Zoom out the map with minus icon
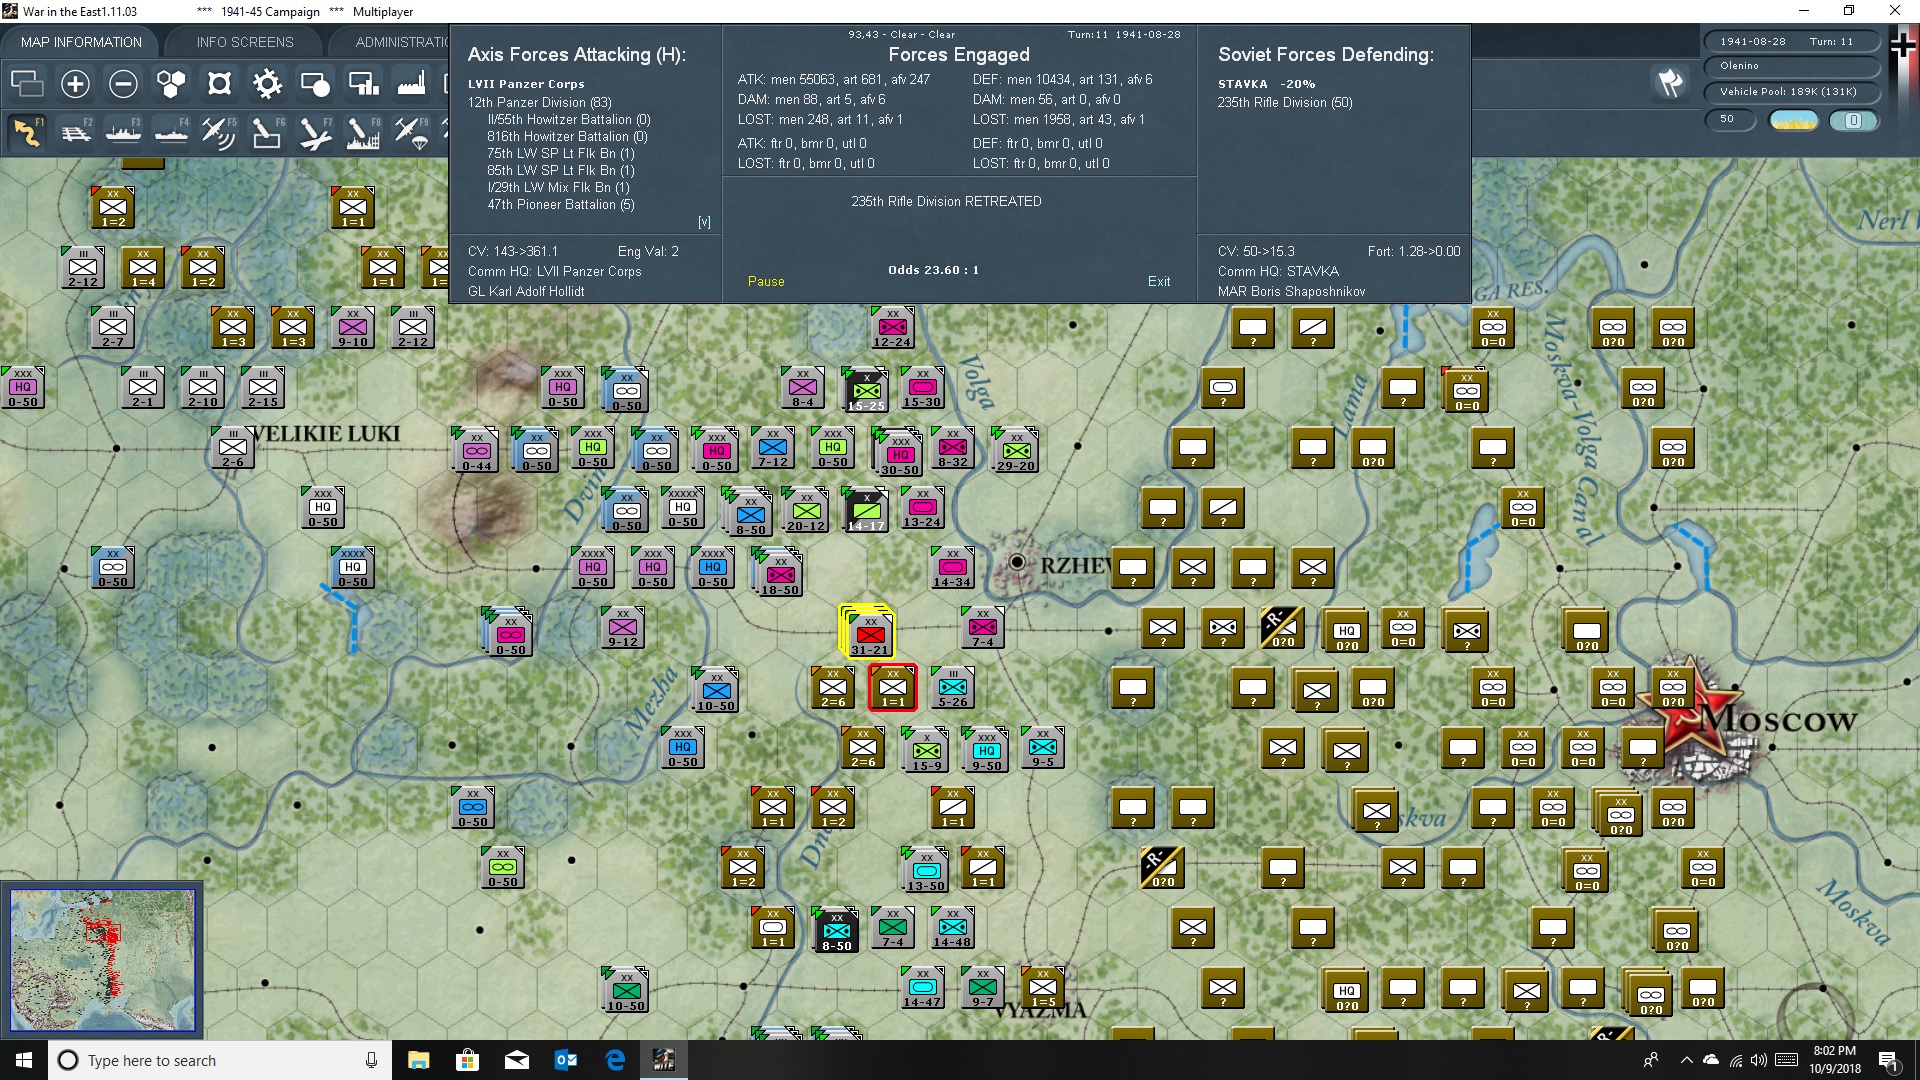The width and height of the screenshot is (1920, 1080). point(123,84)
